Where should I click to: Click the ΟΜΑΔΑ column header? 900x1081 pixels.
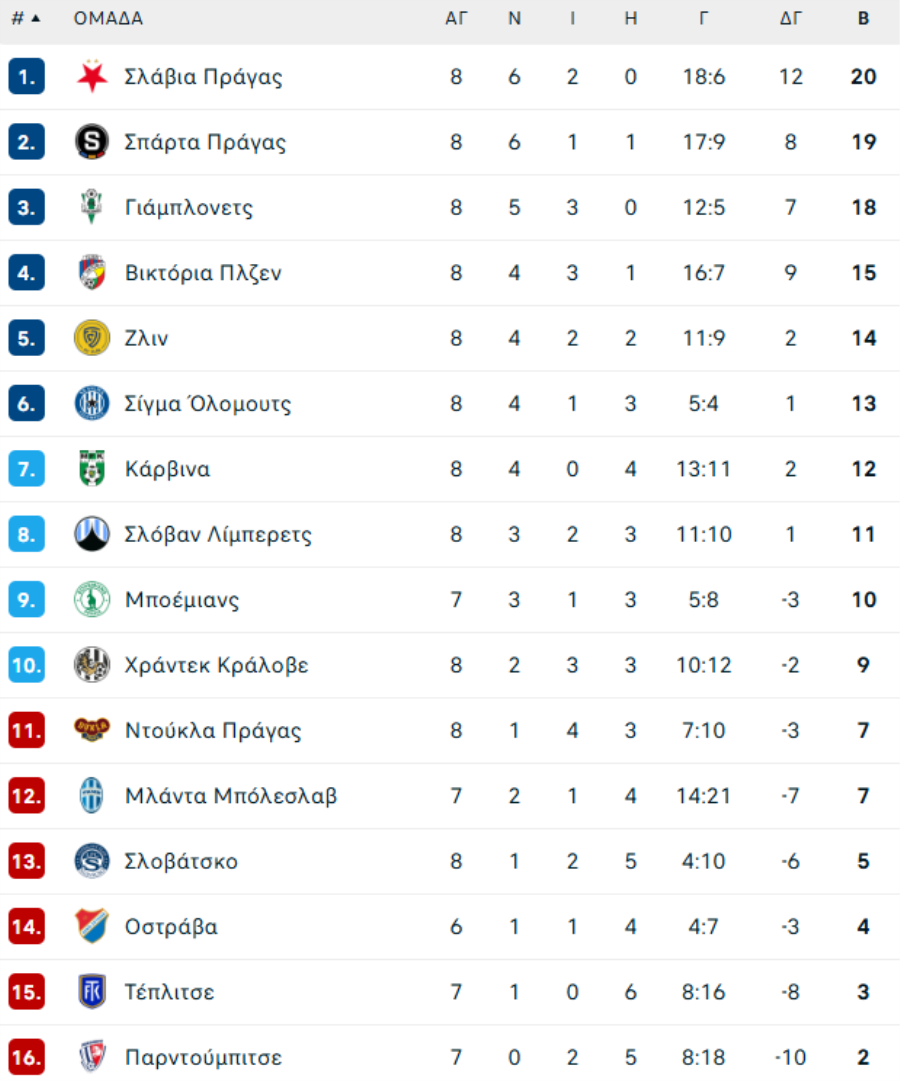pyautogui.click(x=108, y=18)
